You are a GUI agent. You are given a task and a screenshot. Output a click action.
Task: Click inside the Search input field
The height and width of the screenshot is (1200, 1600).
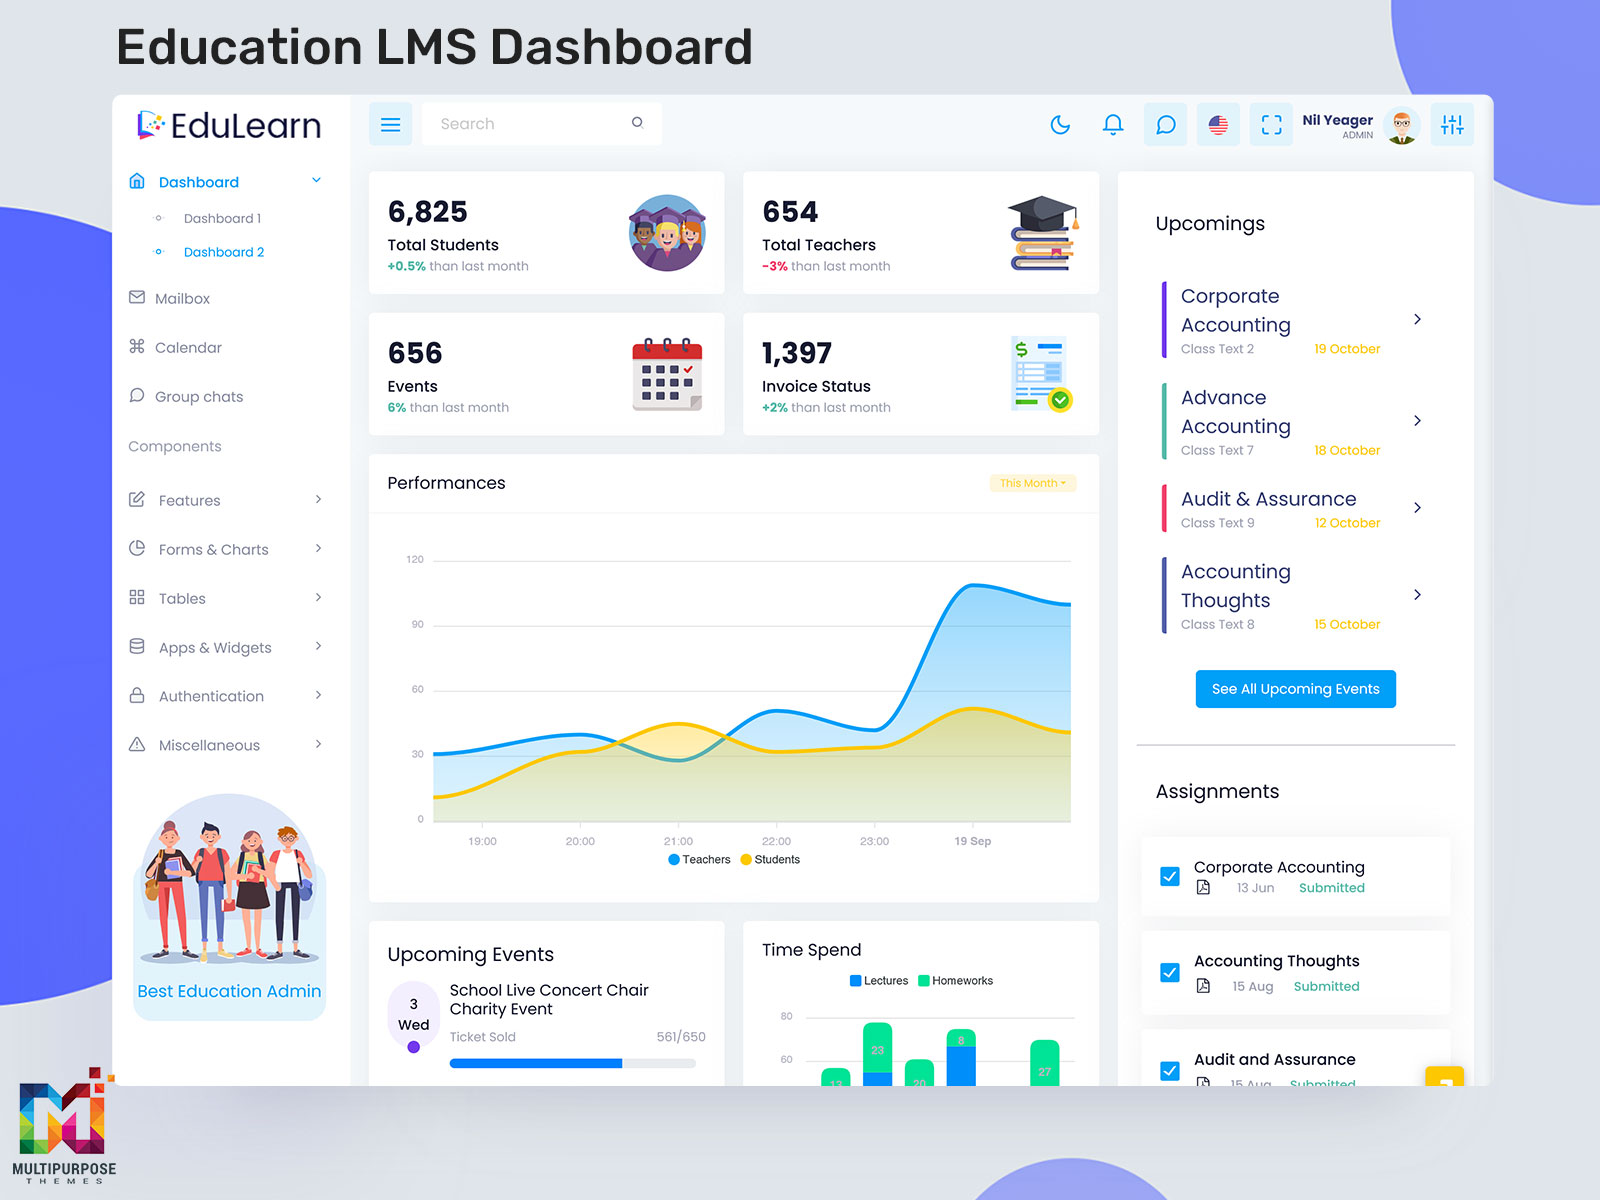pyautogui.click(x=541, y=124)
